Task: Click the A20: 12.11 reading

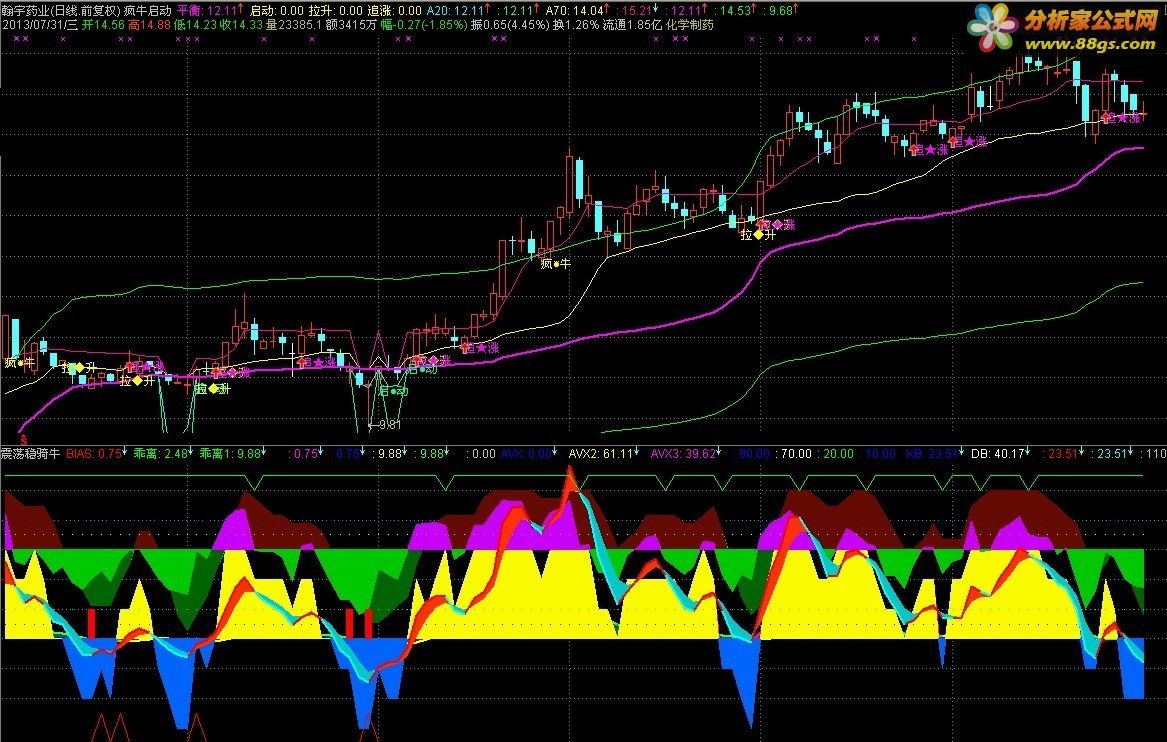Action: (457, 10)
